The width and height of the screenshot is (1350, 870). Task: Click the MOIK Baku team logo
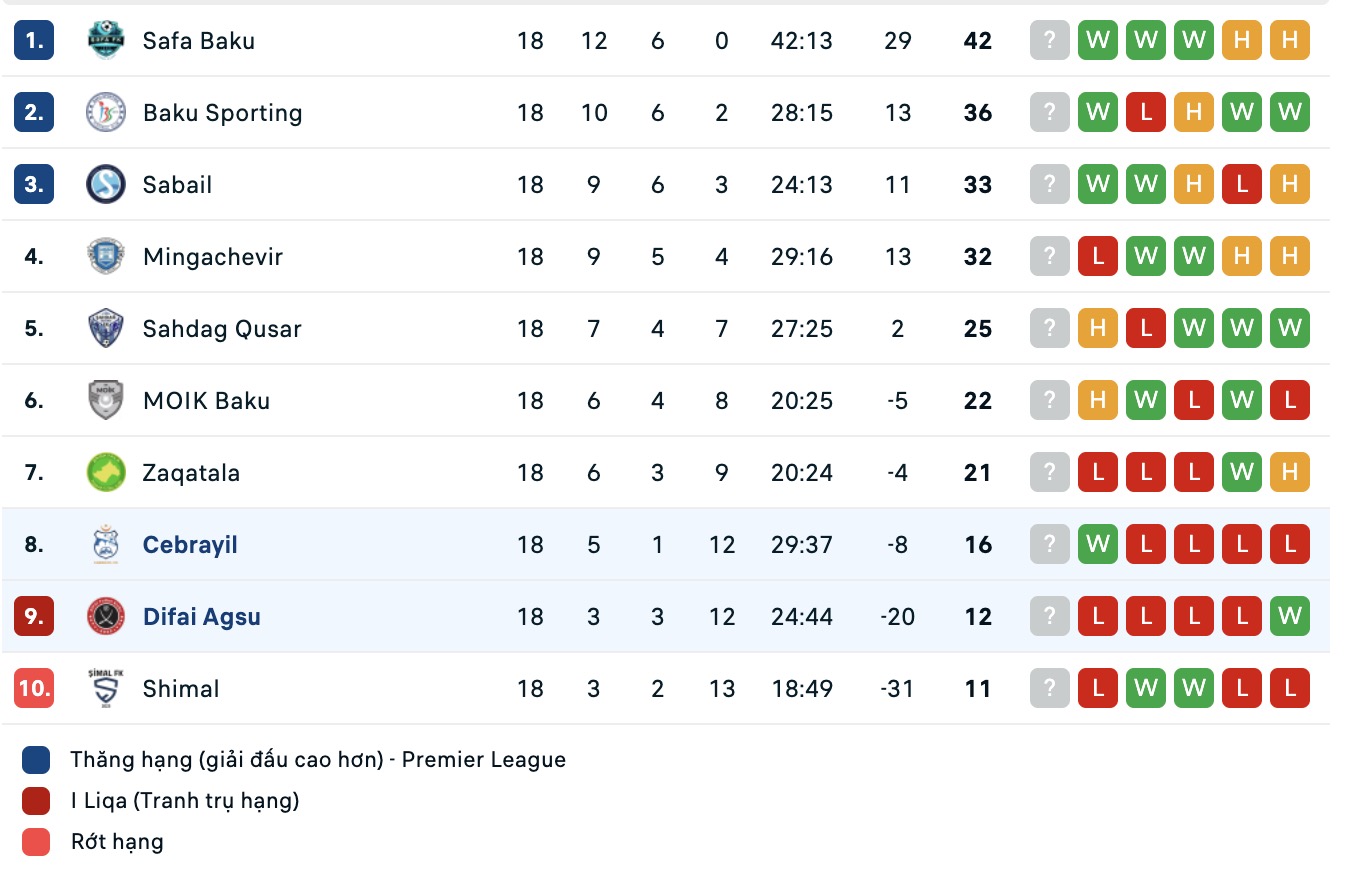(x=106, y=401)
